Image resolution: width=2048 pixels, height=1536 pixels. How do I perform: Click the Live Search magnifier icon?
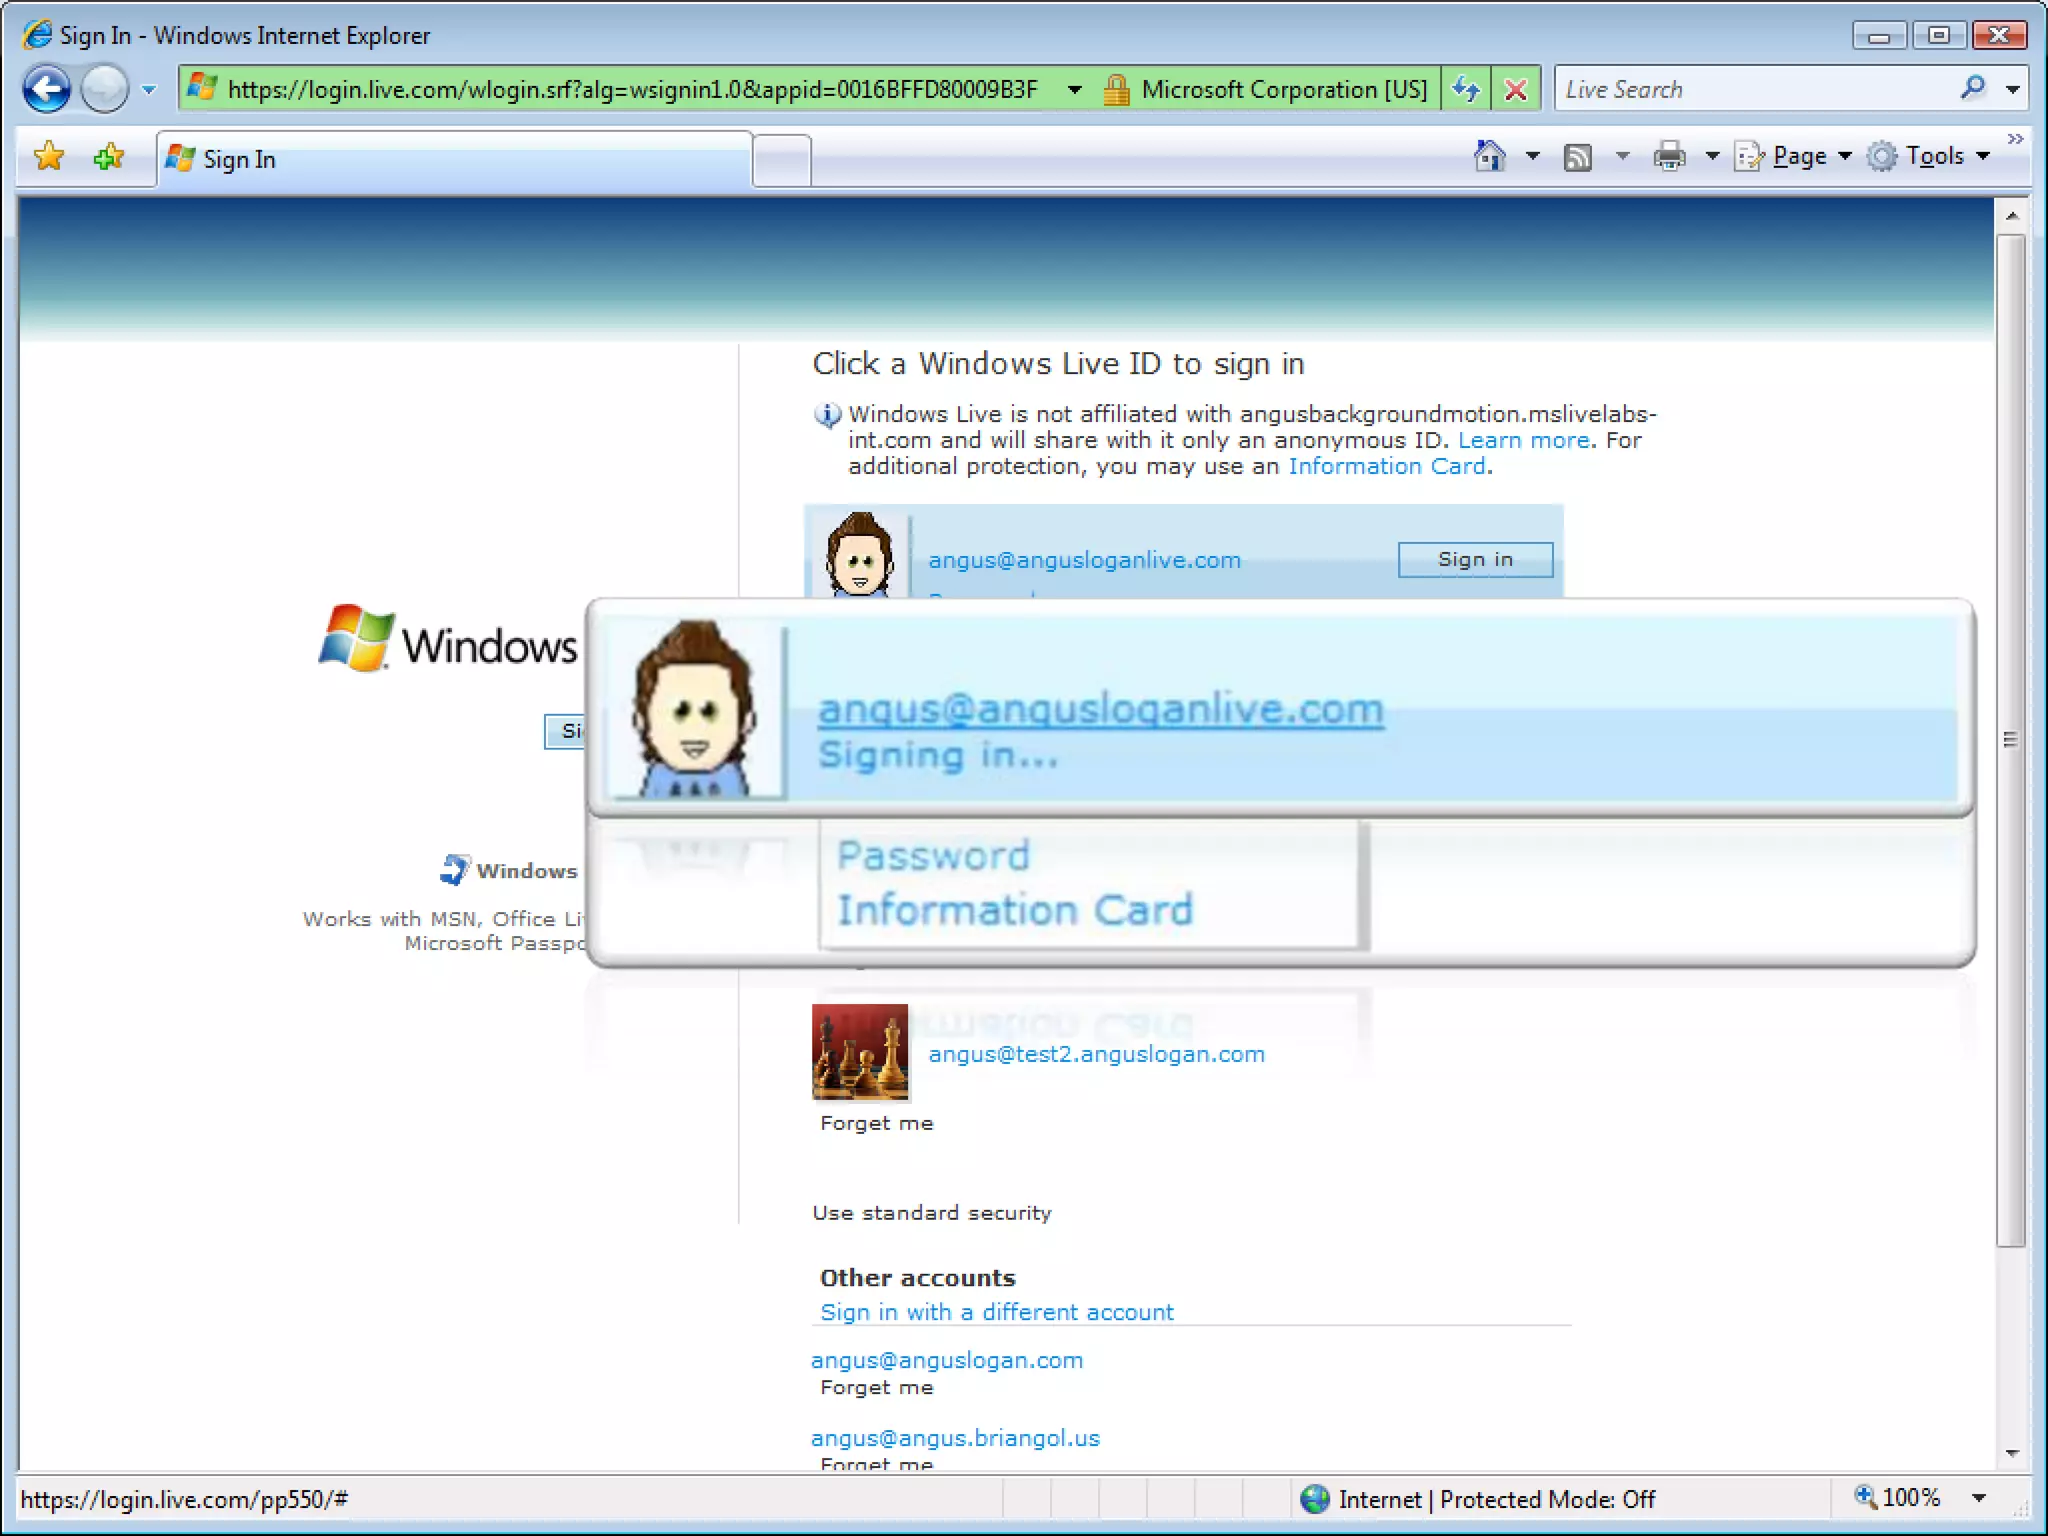(1973, 88)
